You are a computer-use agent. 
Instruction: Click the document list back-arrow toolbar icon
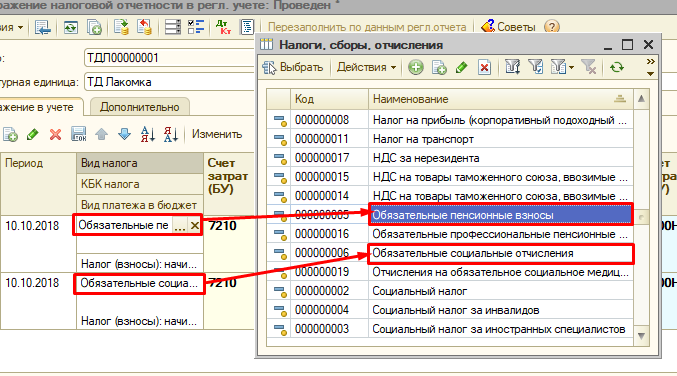(43, 27)
